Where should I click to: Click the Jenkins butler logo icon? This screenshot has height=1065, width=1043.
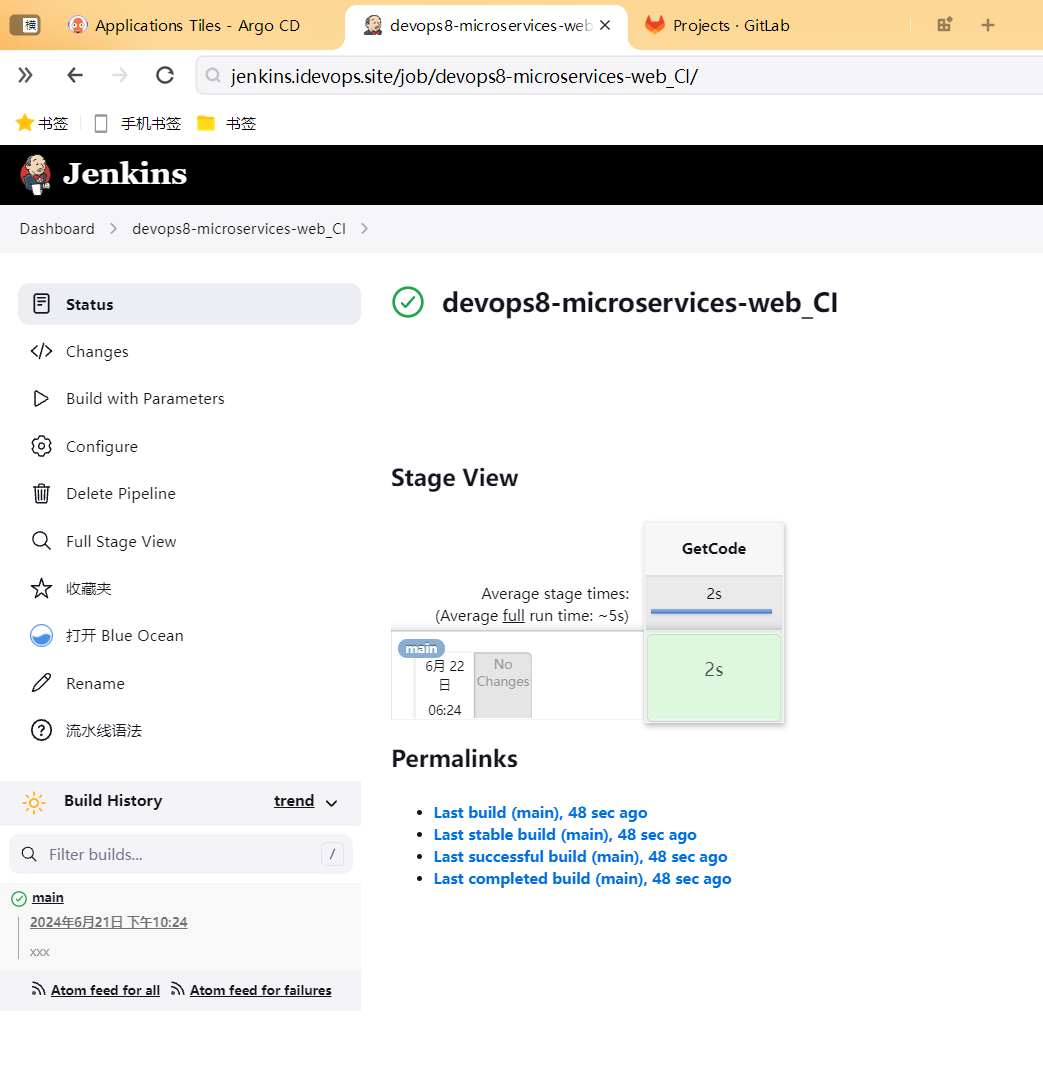point(36,175)
